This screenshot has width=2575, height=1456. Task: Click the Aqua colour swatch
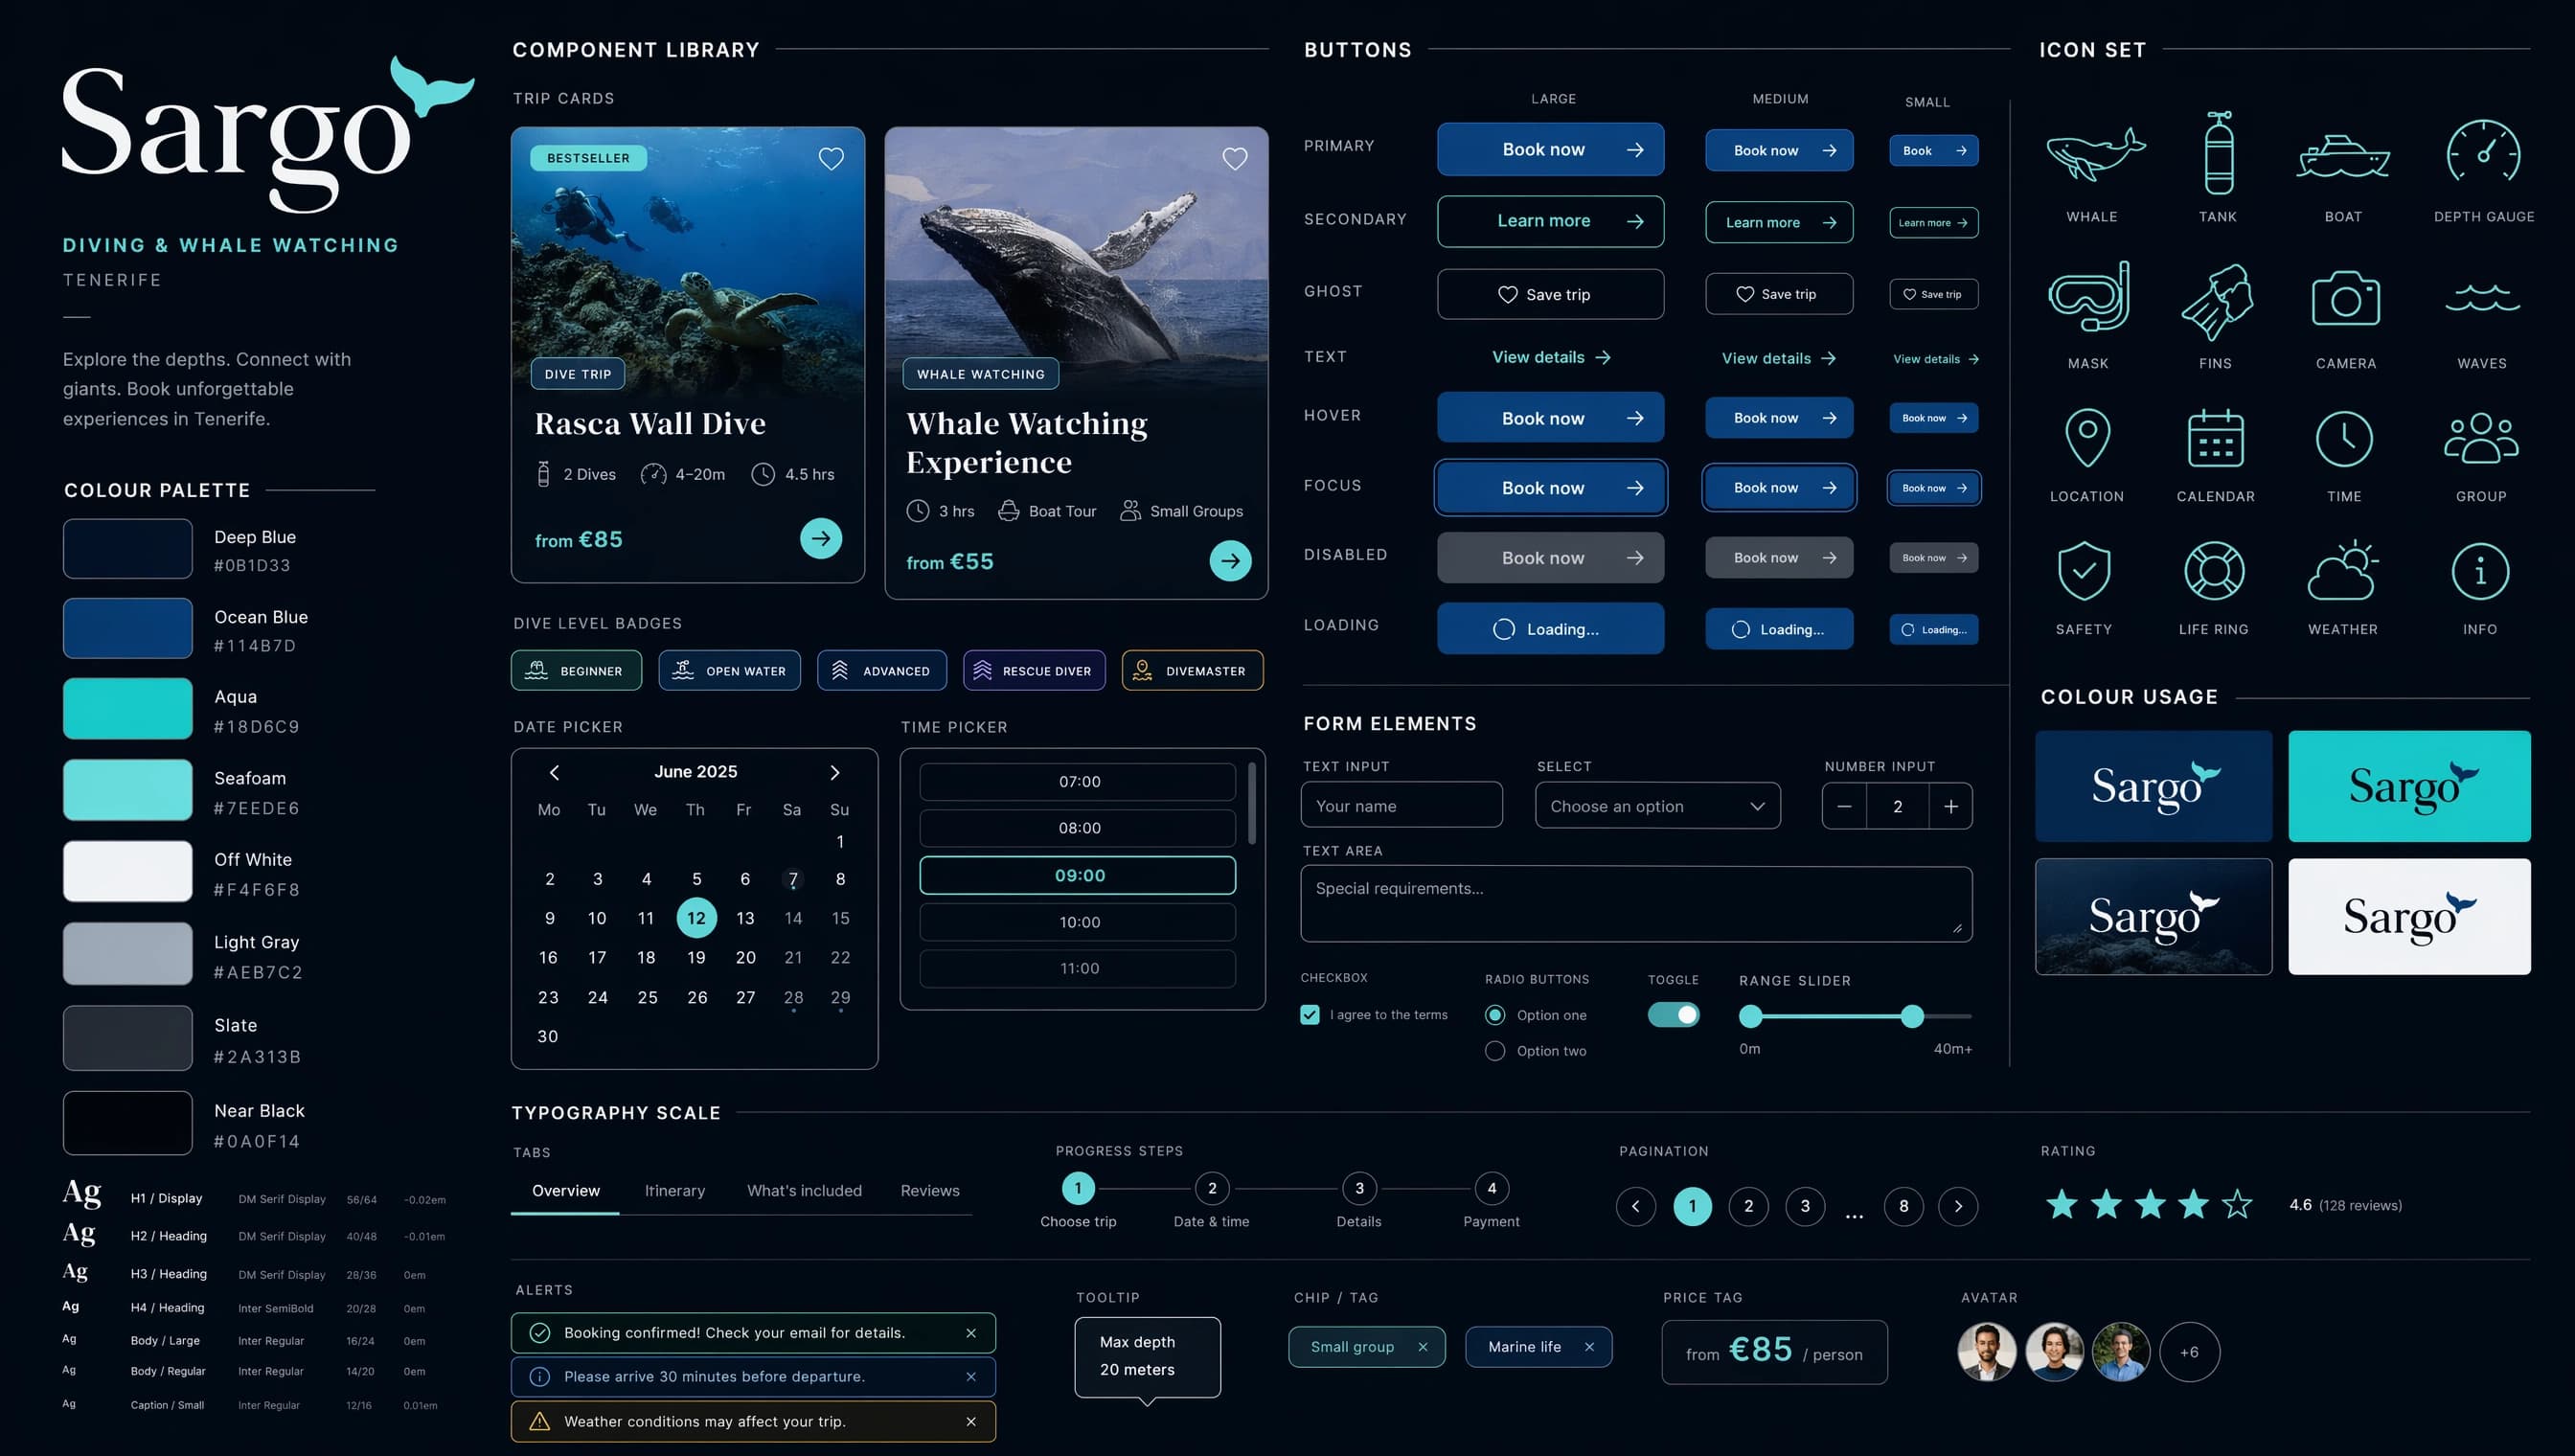pyautogui.click(x=127, y=708)
